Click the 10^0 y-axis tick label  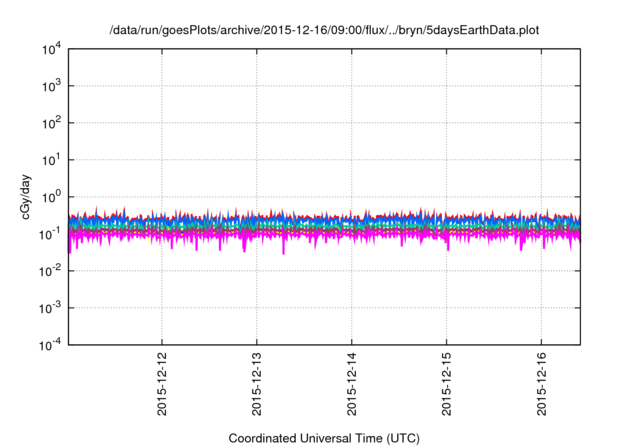[51, 198]
